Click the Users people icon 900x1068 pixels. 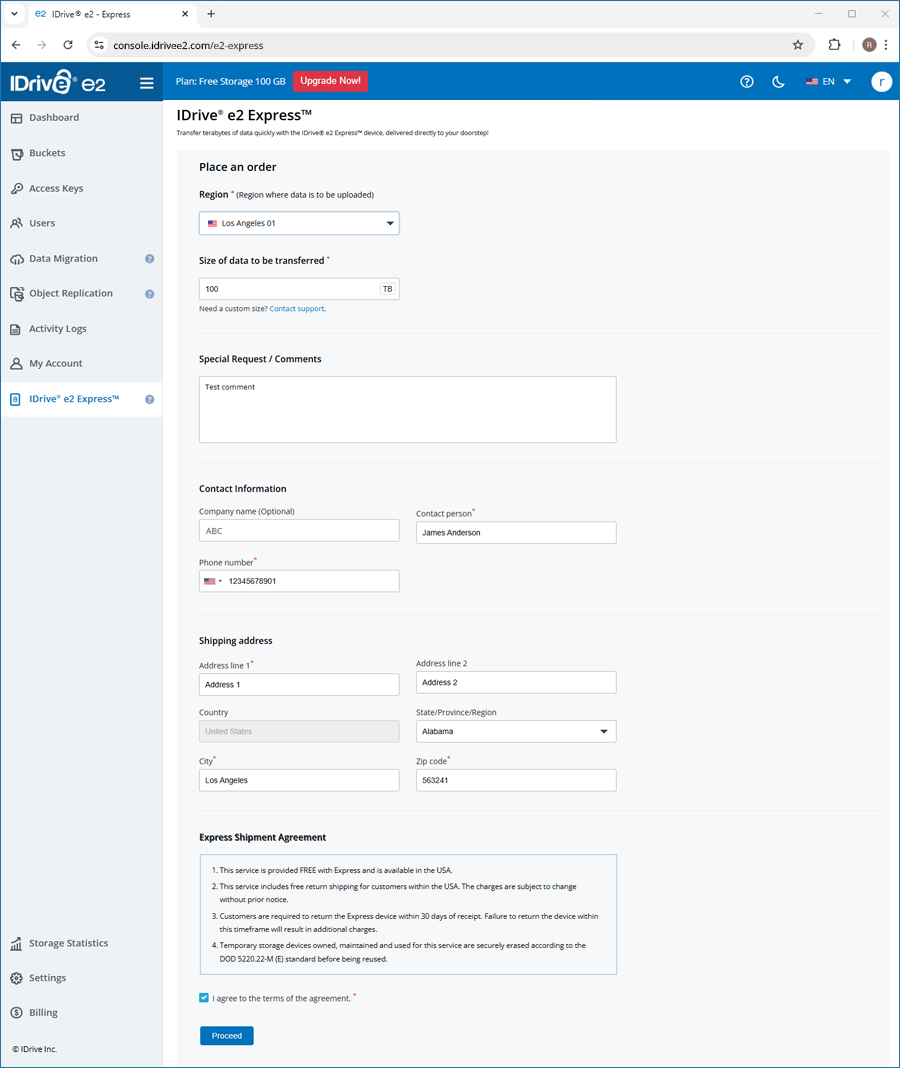16,223
